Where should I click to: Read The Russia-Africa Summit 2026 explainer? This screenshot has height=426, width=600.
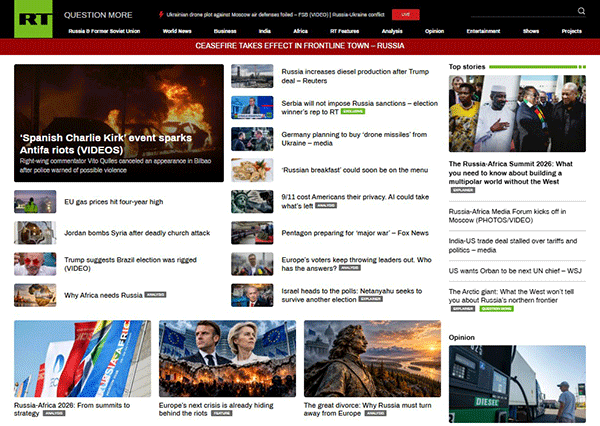click(510, 173)
